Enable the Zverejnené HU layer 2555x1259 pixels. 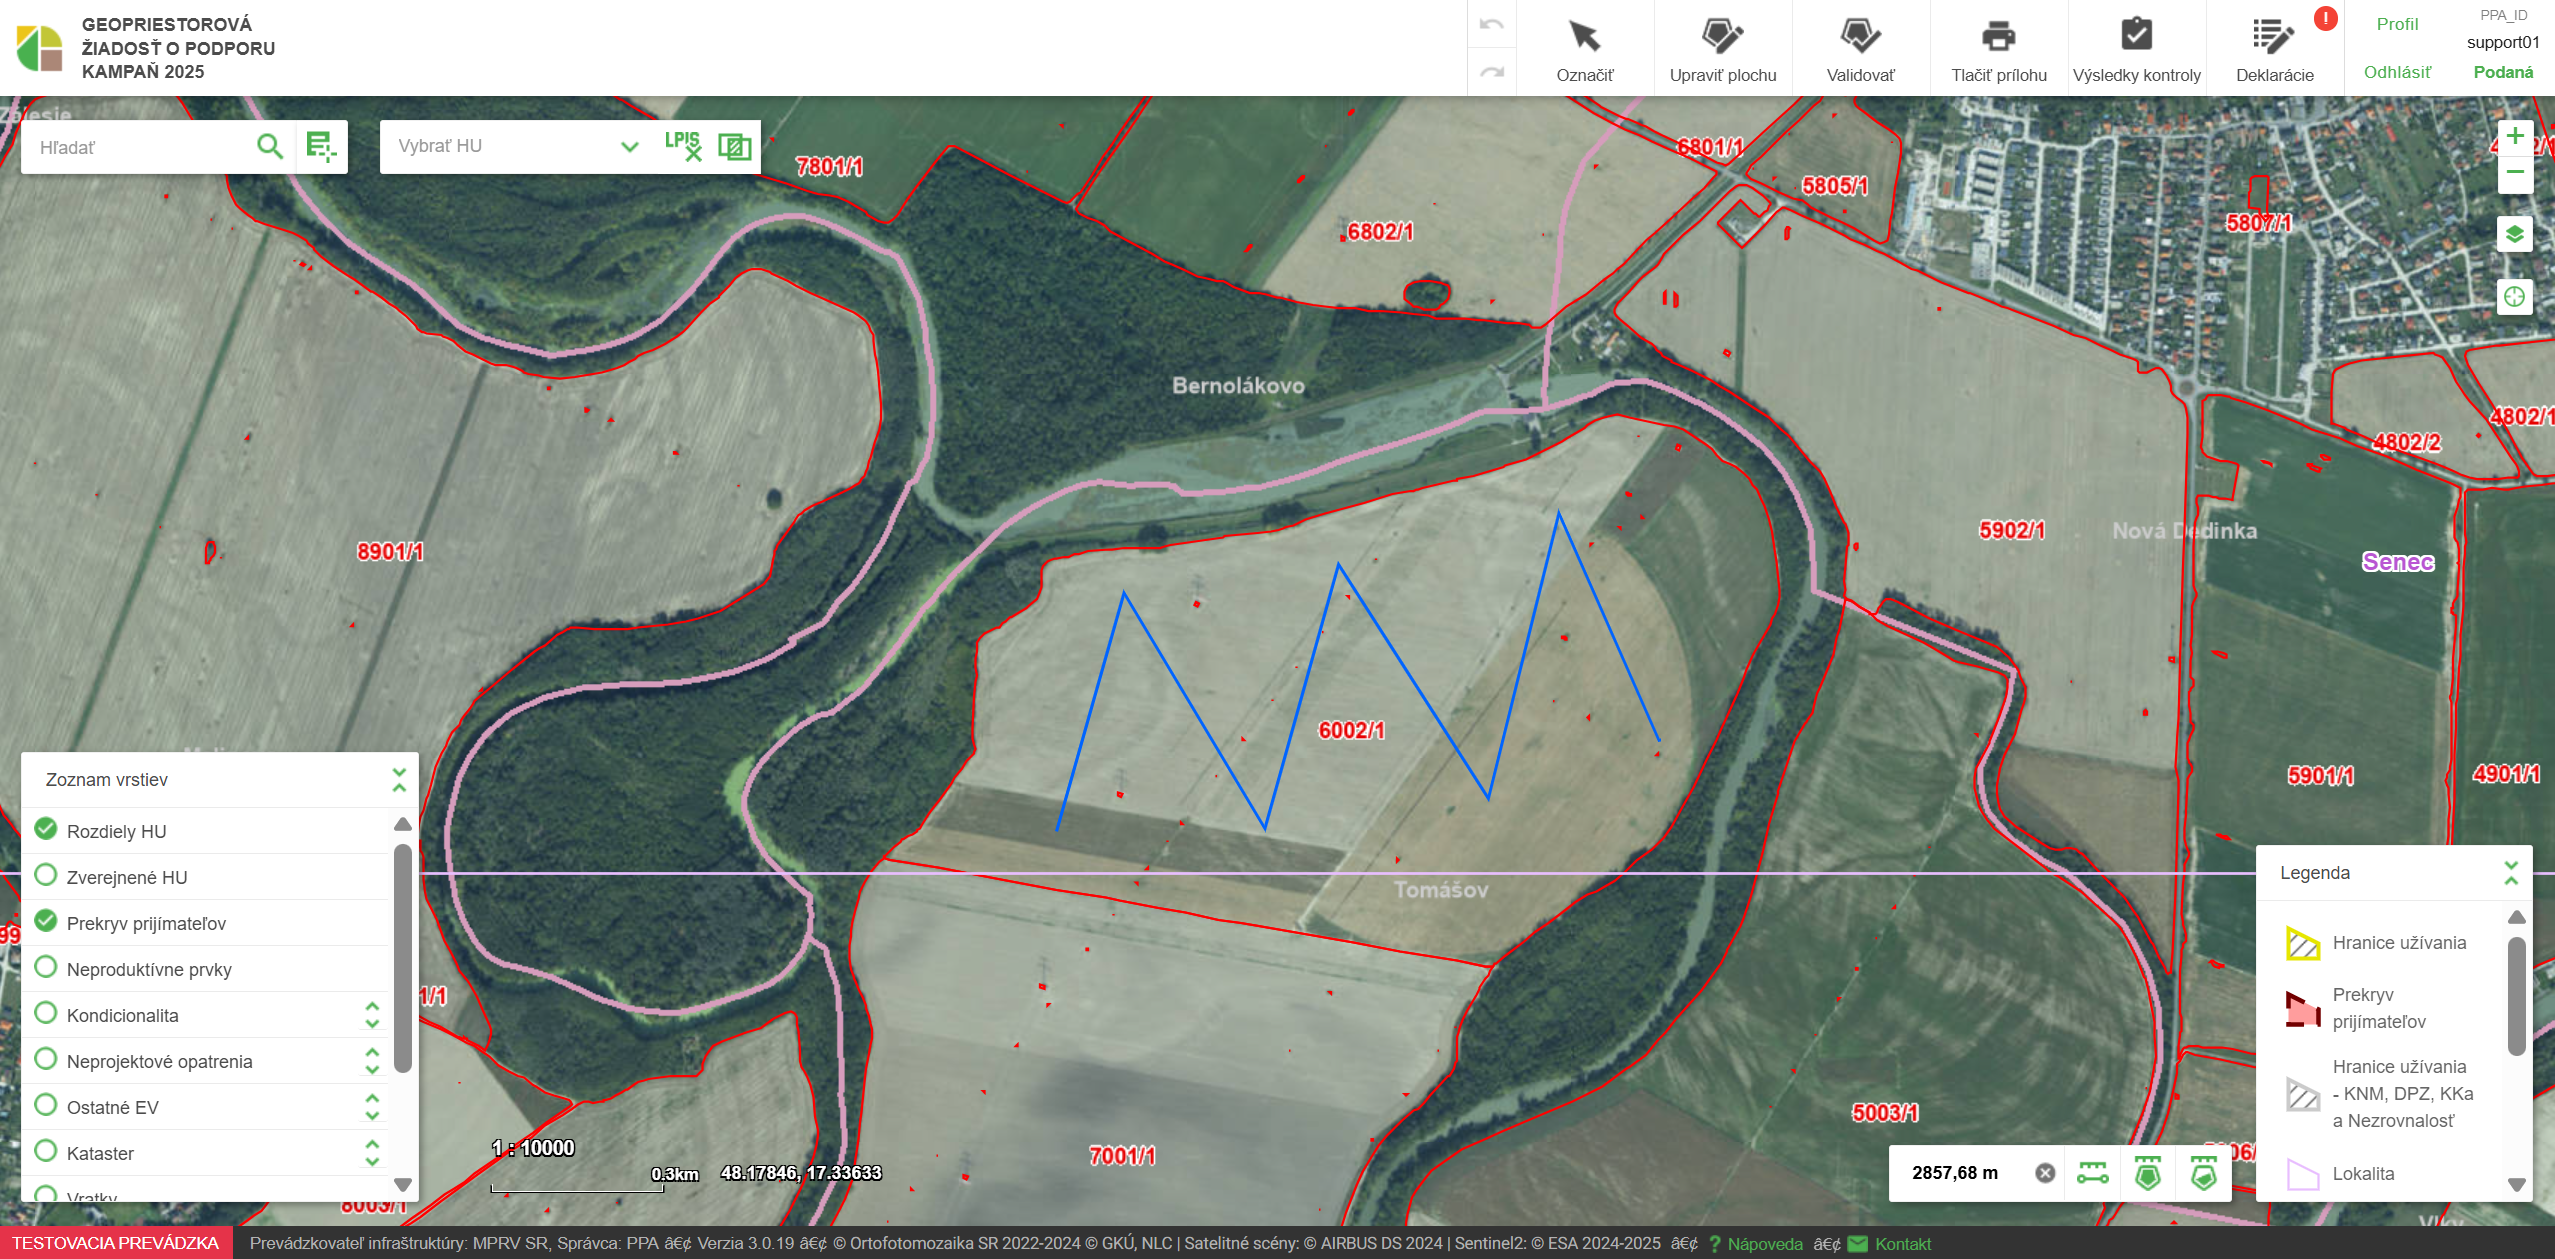pyautogui.click(x=46, y=876)
